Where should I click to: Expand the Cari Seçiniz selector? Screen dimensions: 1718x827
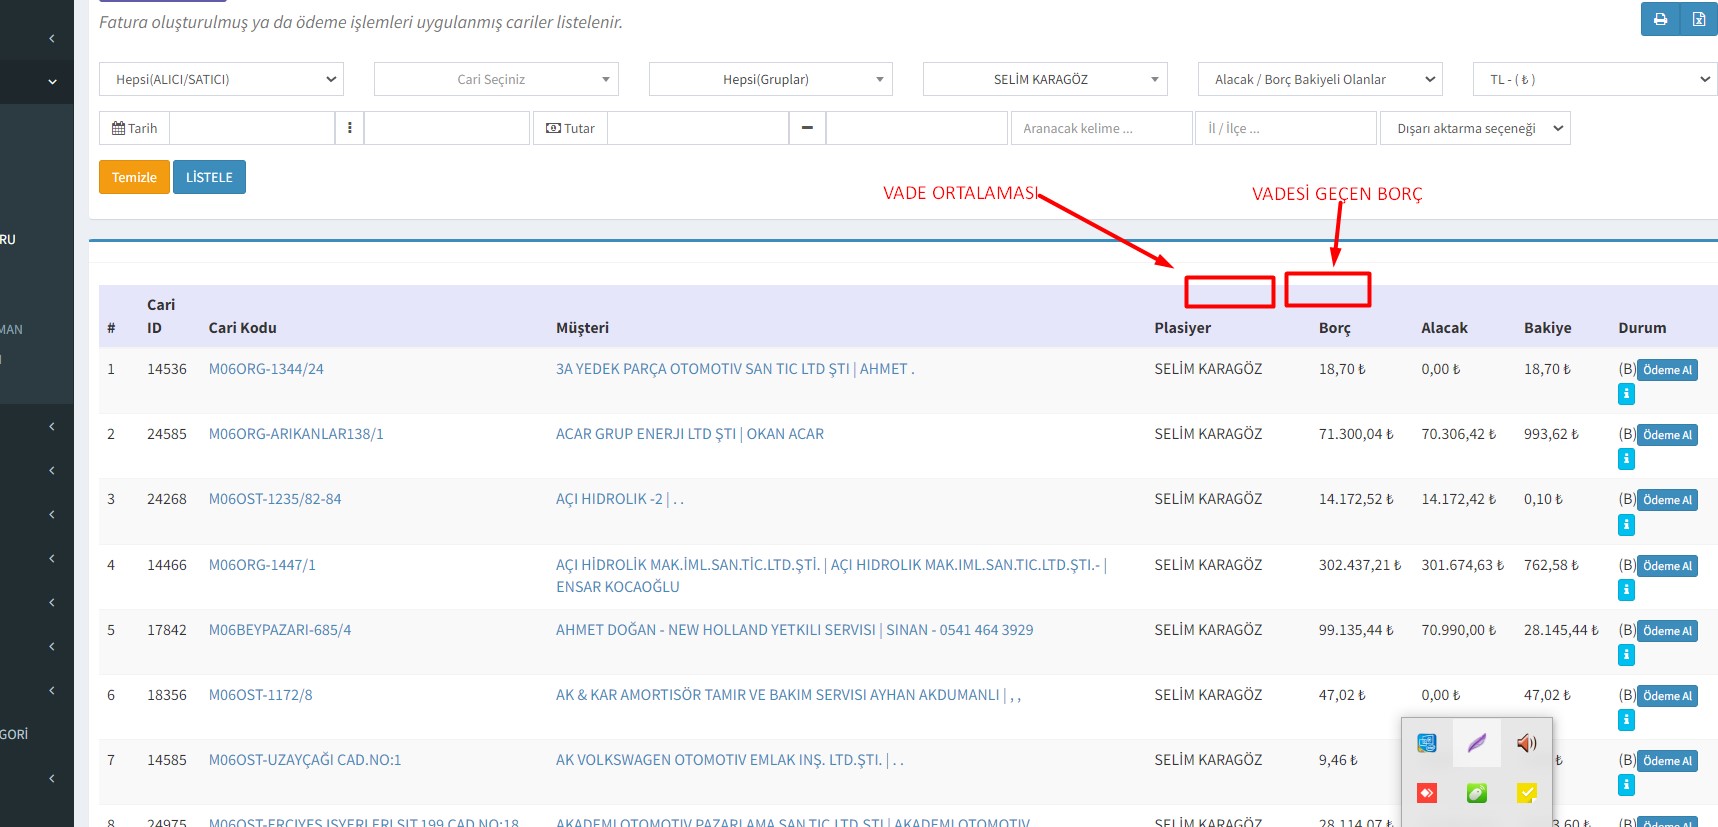click(496, 79)
